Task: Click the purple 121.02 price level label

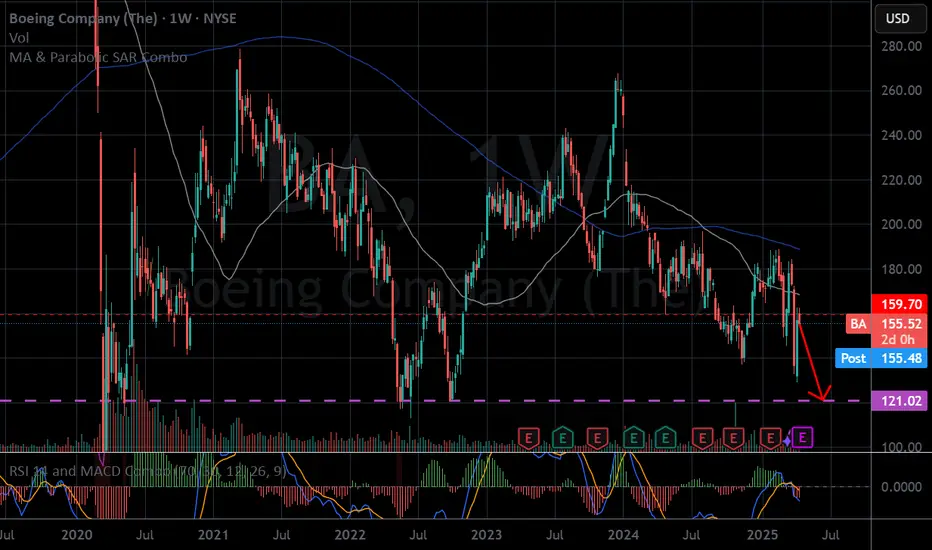Action: (x=899, y=401)
